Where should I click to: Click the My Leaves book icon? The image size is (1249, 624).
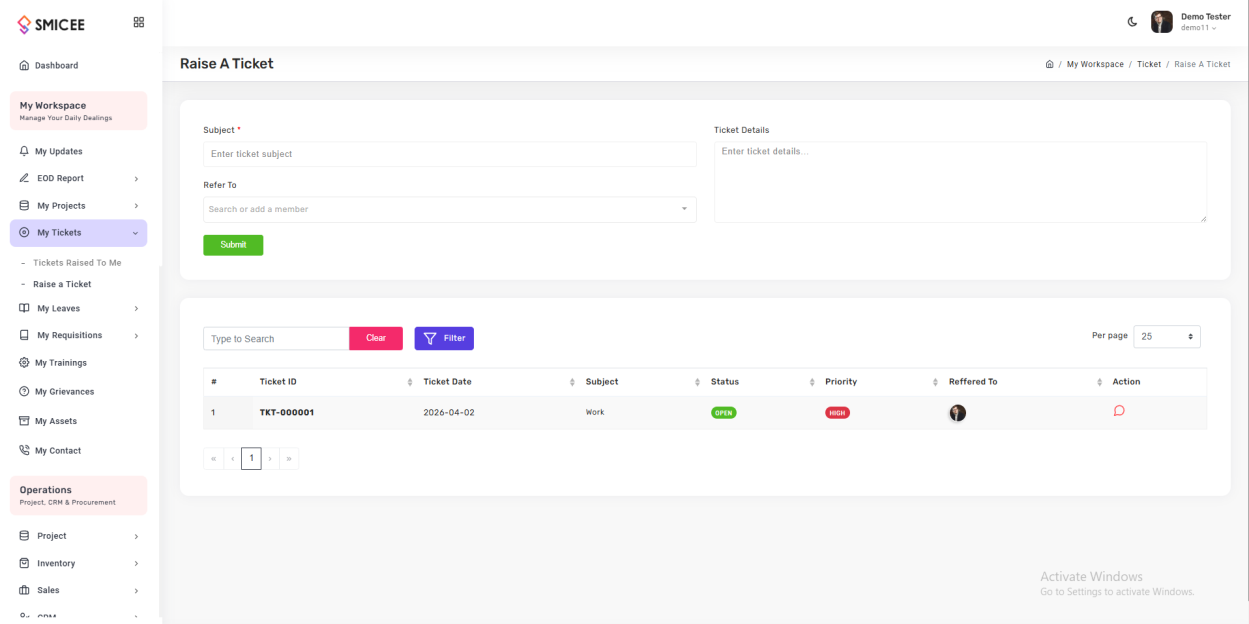click(24, 309)
